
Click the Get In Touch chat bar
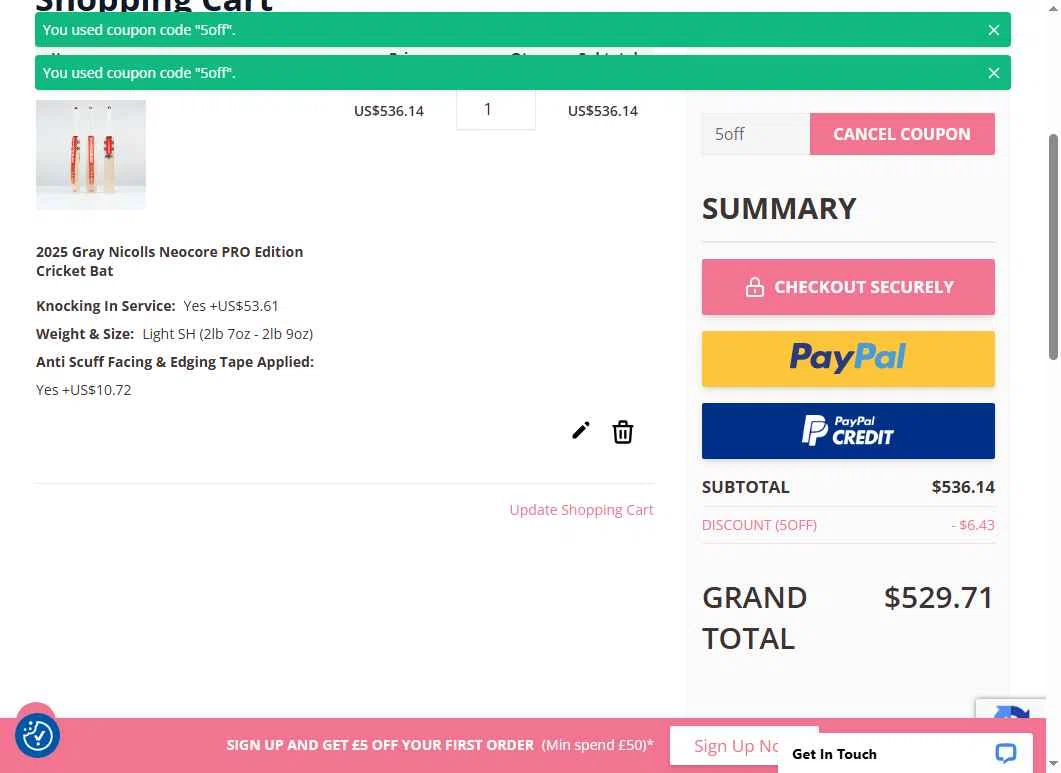905,753
